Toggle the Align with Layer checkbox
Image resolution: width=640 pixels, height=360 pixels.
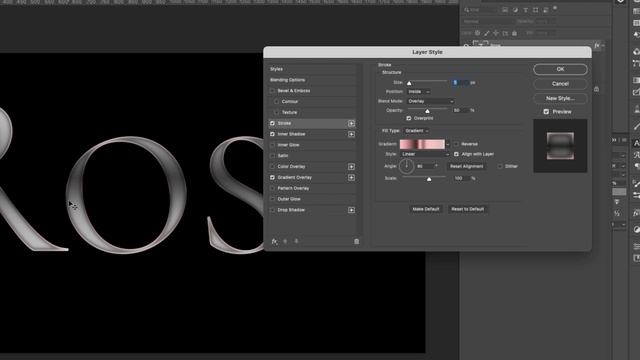pyautogui.click(x=456, y=154)
